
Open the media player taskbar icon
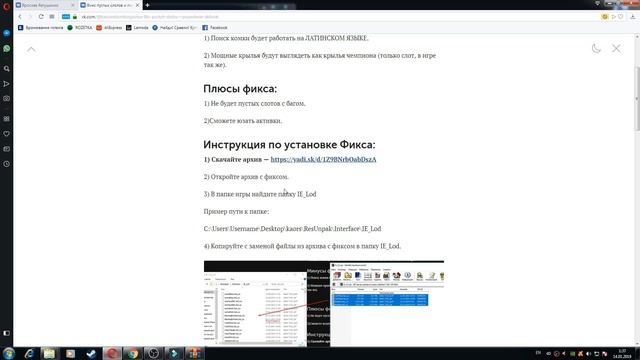[70, 353]
